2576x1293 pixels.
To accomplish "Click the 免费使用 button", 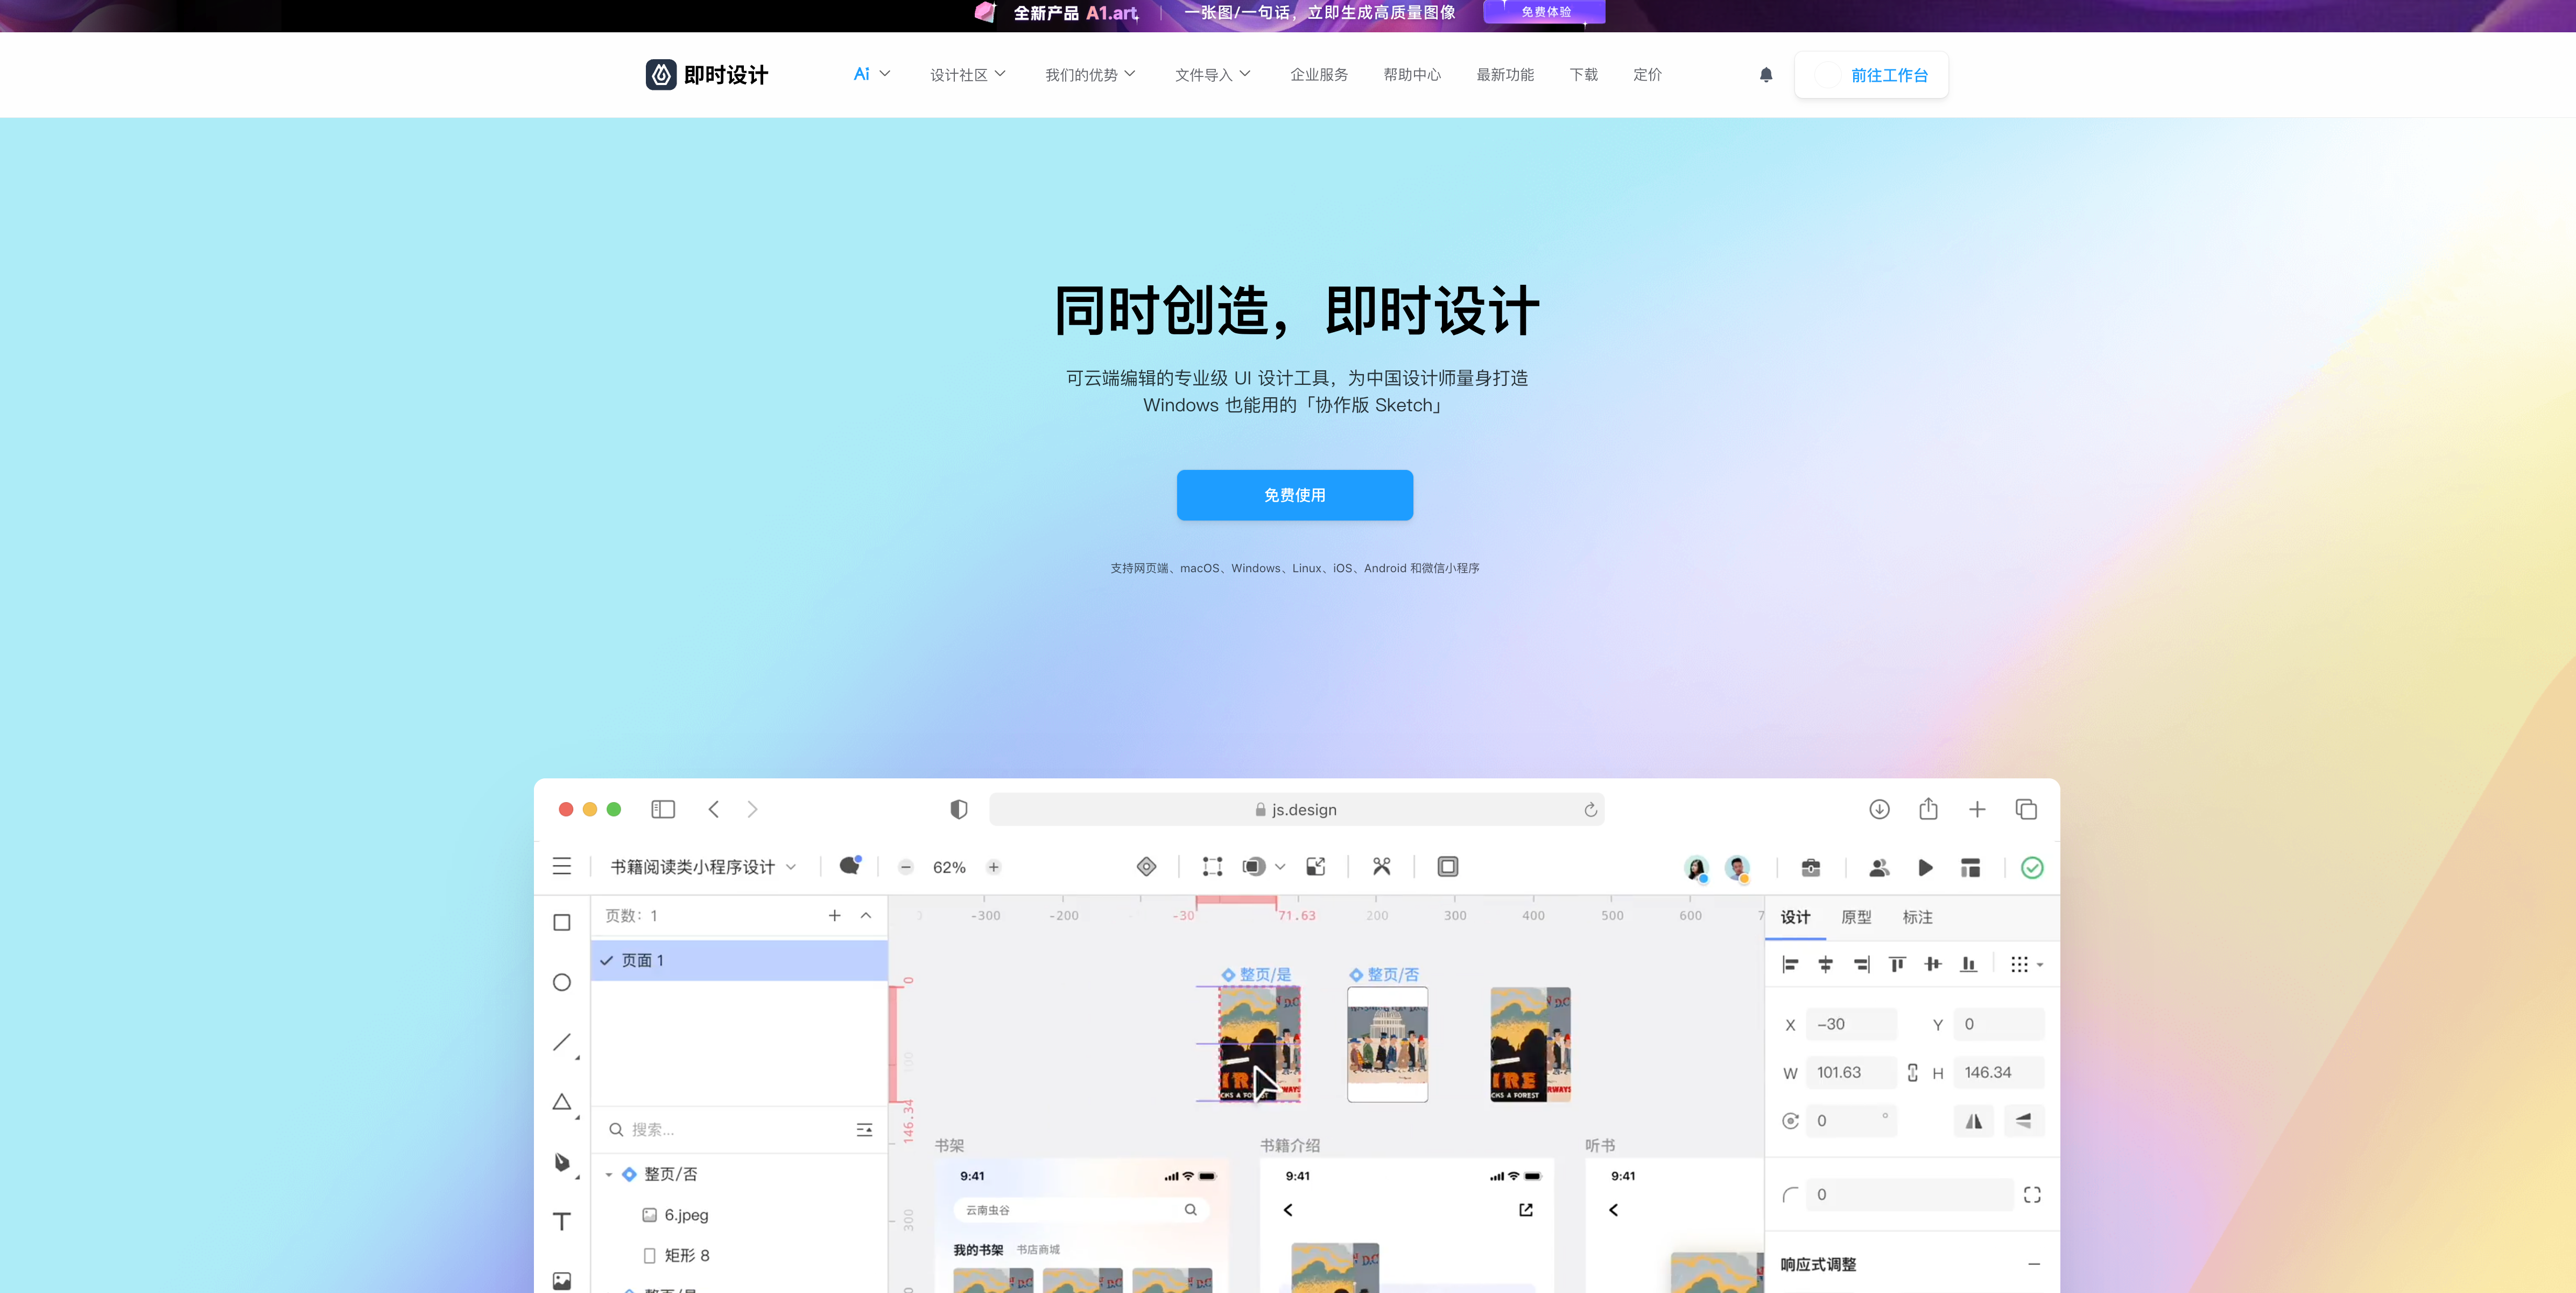I will point(1294,495).
